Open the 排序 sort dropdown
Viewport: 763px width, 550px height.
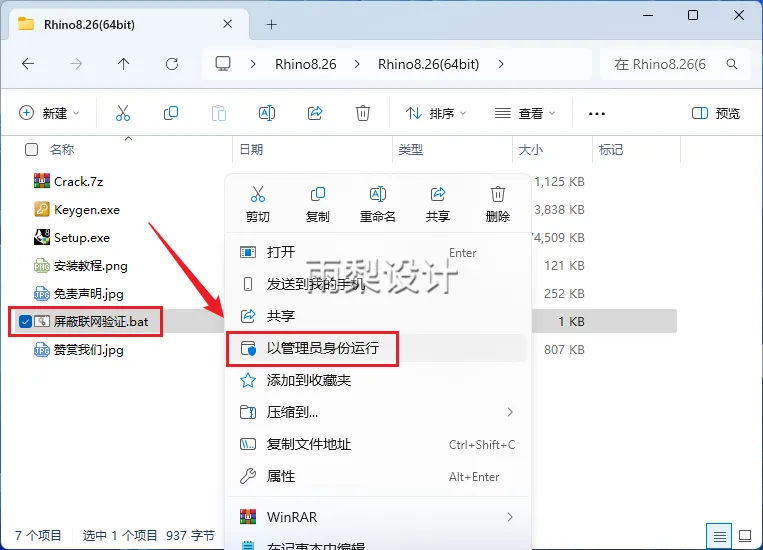(436, 113)
